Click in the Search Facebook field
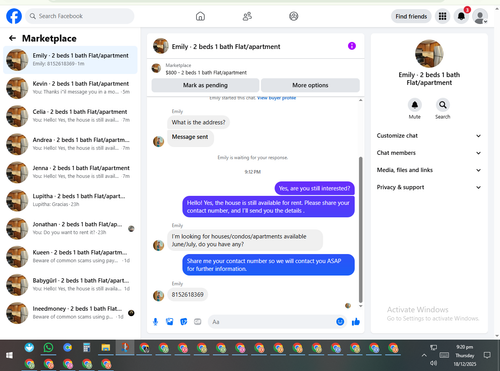500x371 pixels. (x=80, y=16)
